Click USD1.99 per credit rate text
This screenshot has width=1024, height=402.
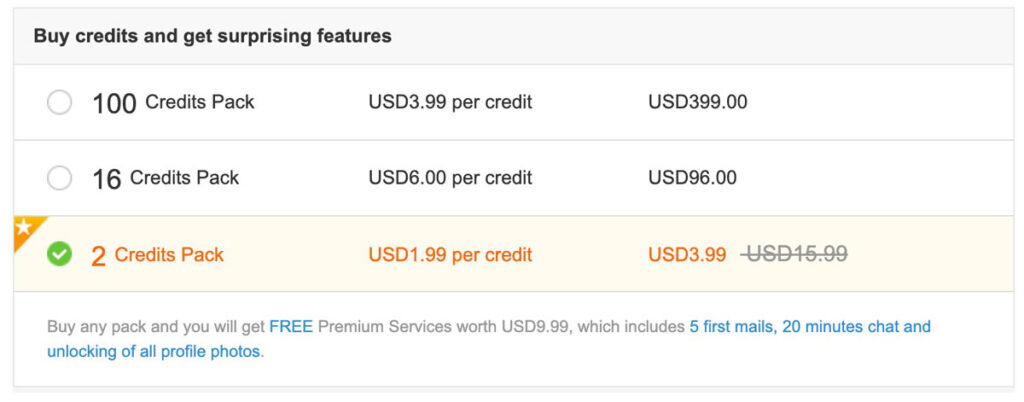tap(450, 255)
